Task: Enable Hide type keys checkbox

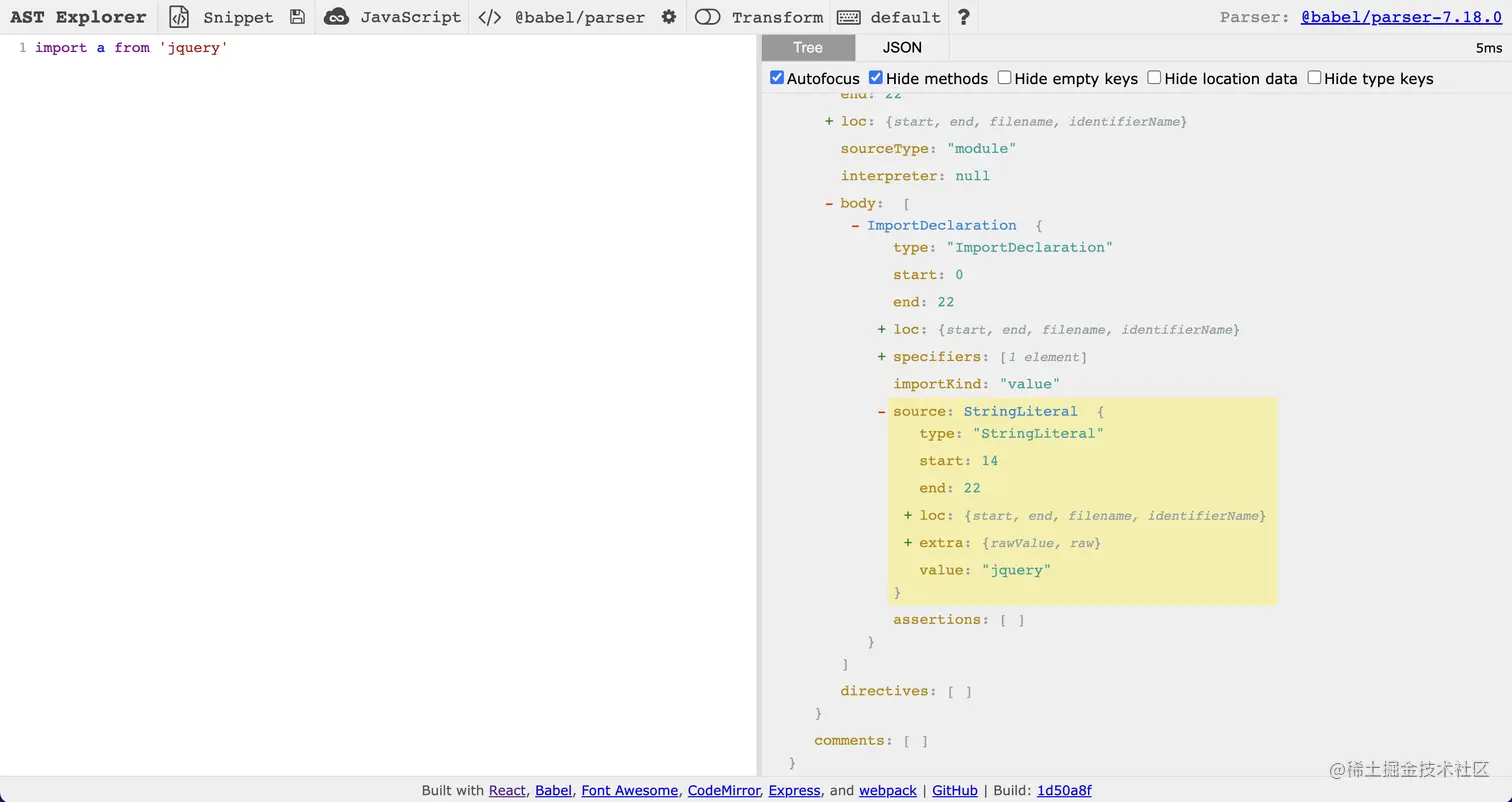Action: pos(1315,78)
